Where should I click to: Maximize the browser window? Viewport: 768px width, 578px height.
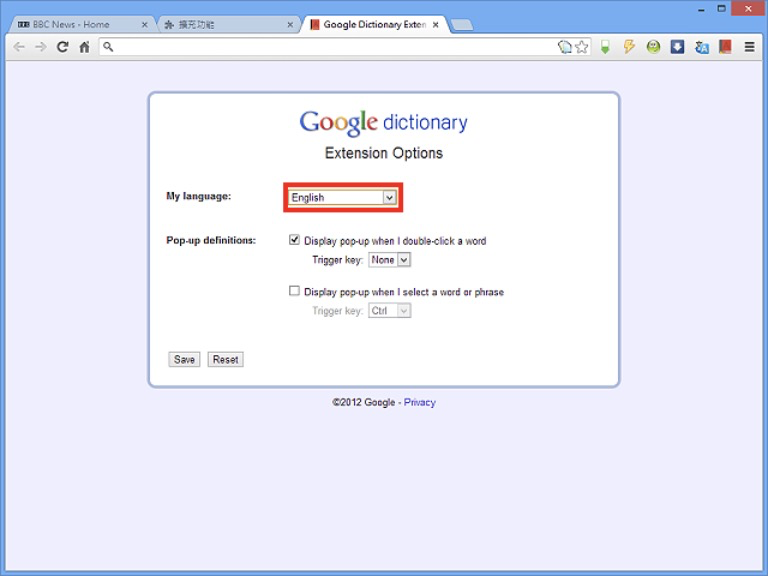tap(721, 8)
